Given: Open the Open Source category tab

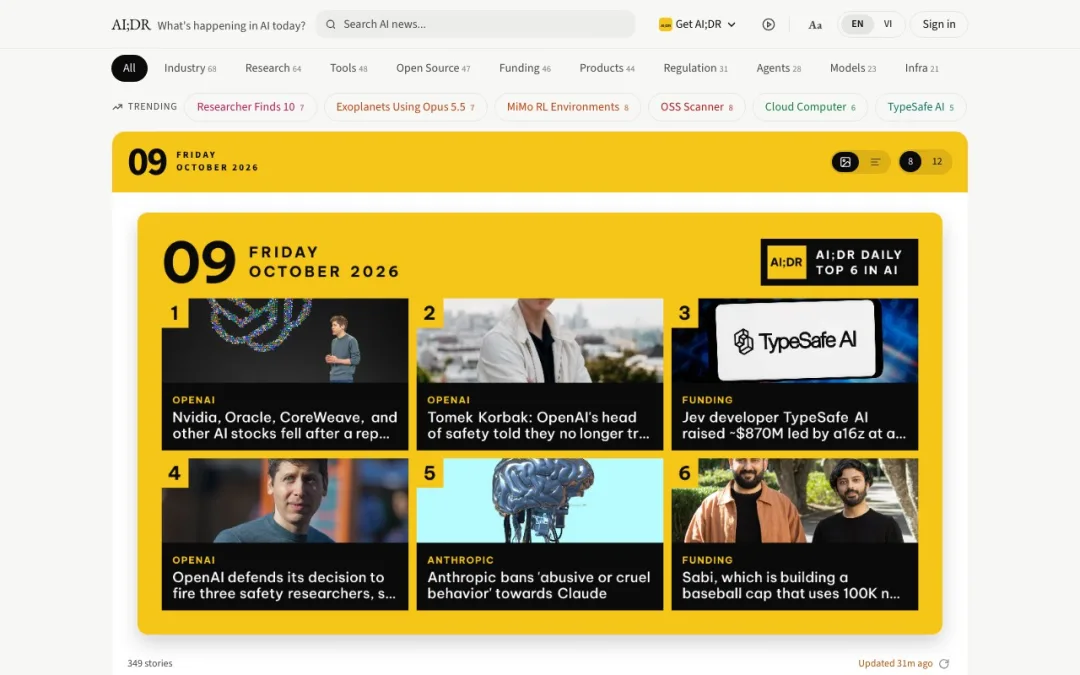Looking at the screenshot, I should 433,68.
